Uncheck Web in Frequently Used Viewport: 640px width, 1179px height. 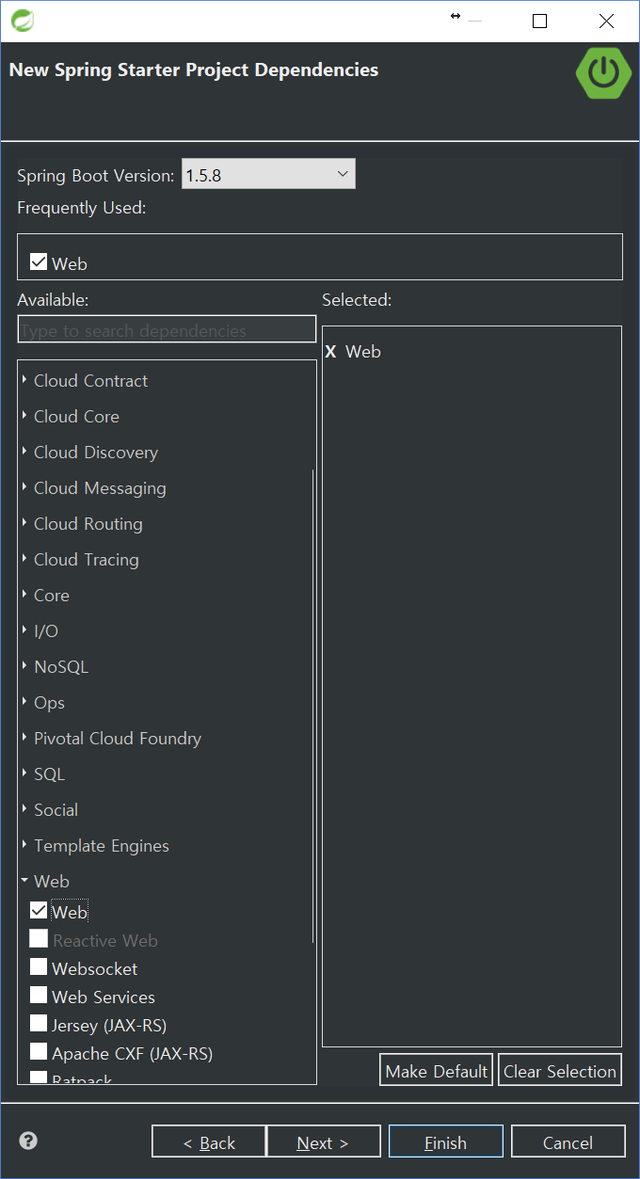(x=39, y=263)
